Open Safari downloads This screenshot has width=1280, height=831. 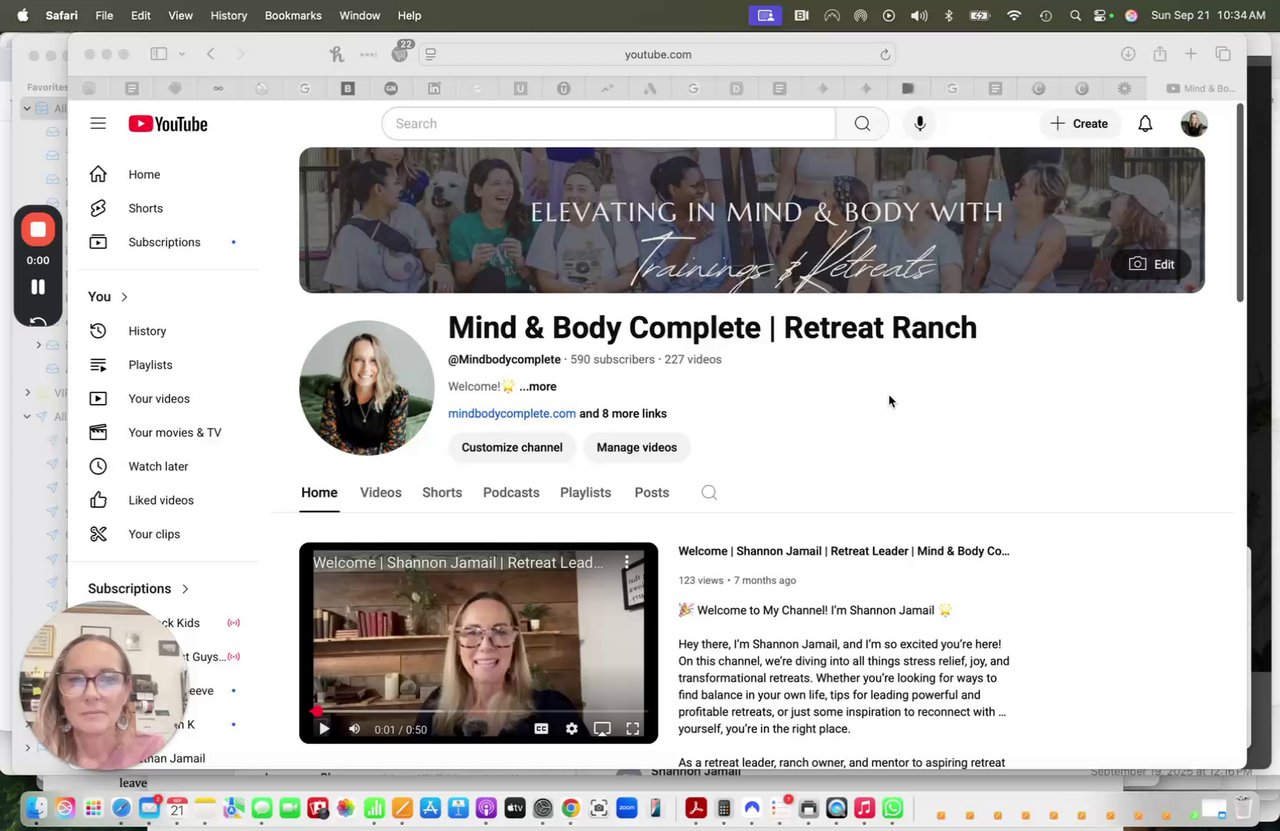coord(1128,54)
